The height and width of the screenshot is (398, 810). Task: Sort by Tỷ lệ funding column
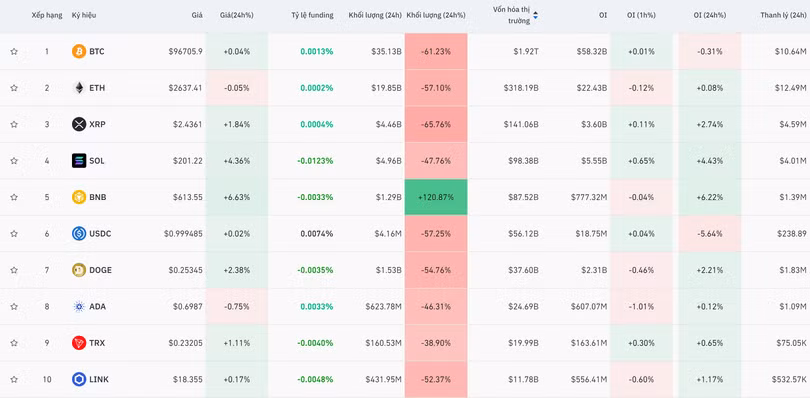tap(312, 16)
